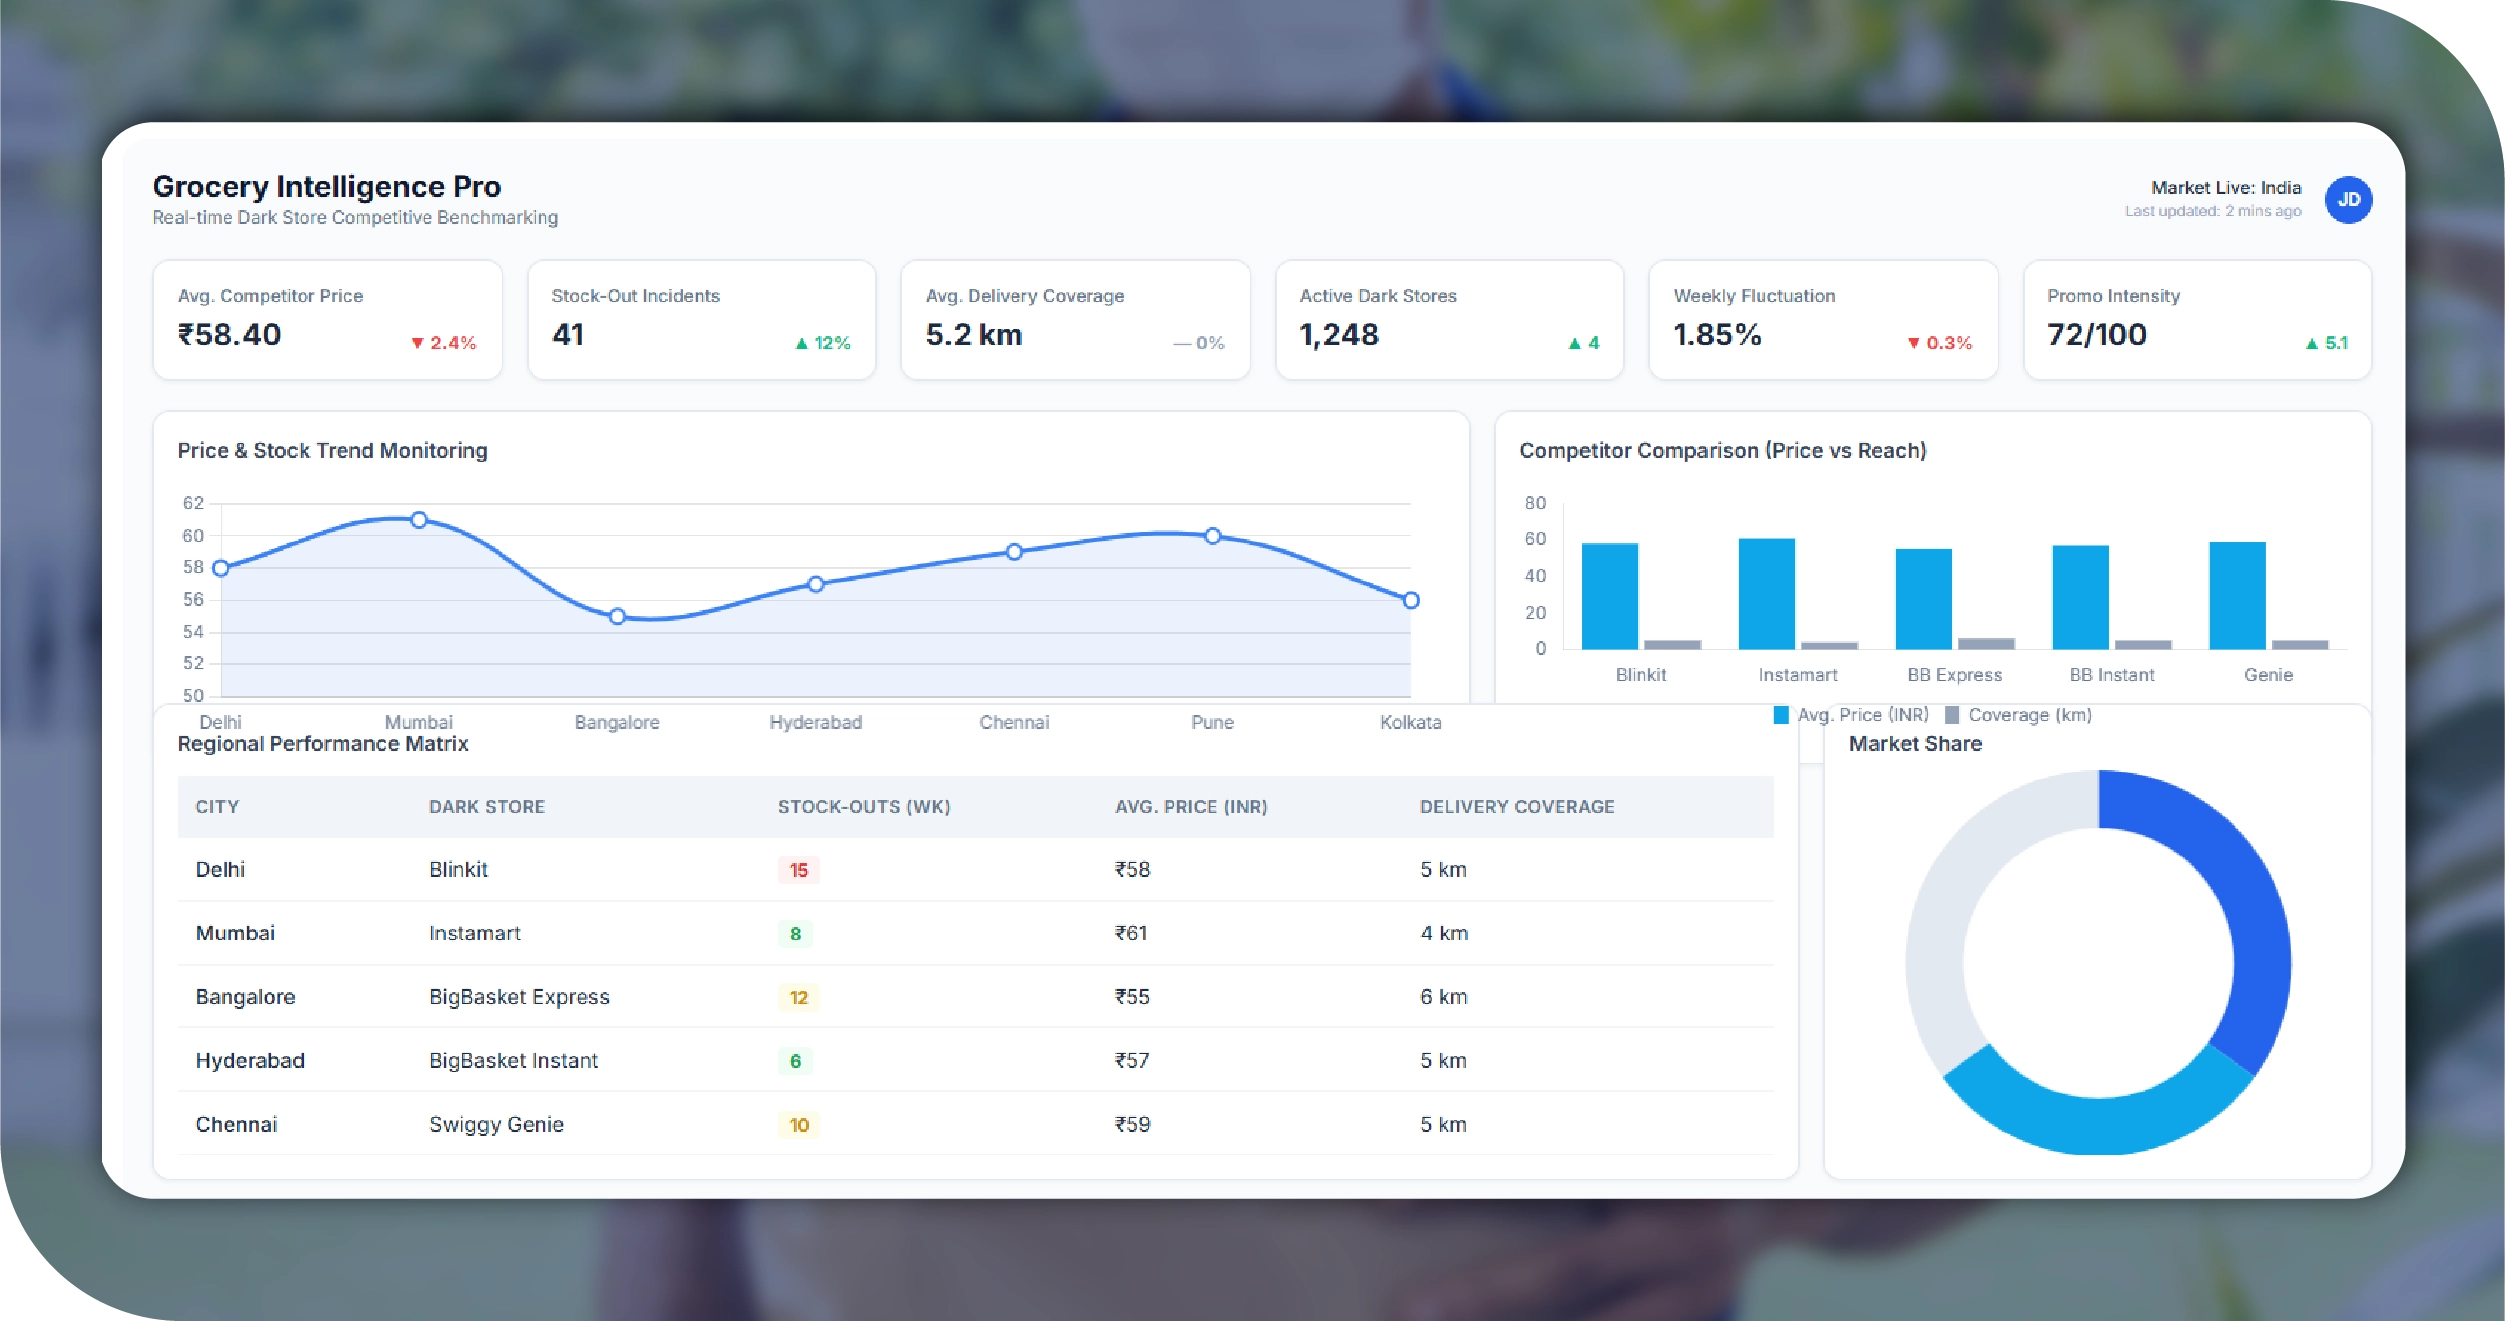The image size is (2506, 1321).
Task: Sort table by the CITY column header
Action: [x=217, y=807]
